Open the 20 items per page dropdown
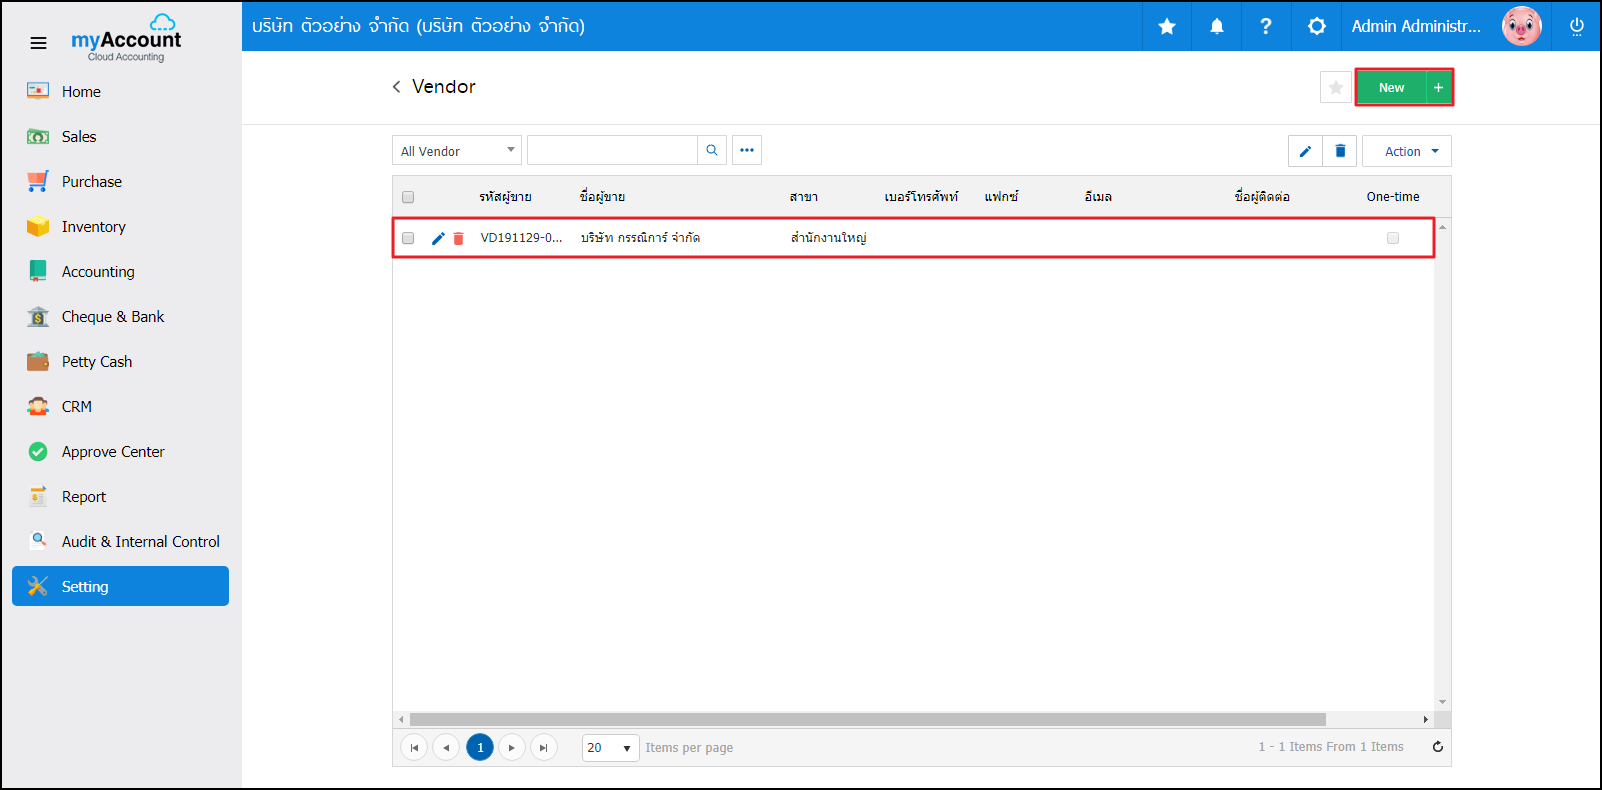This screenshot has height=790, width=1602. pyautogui.click(x=611, y=748)
